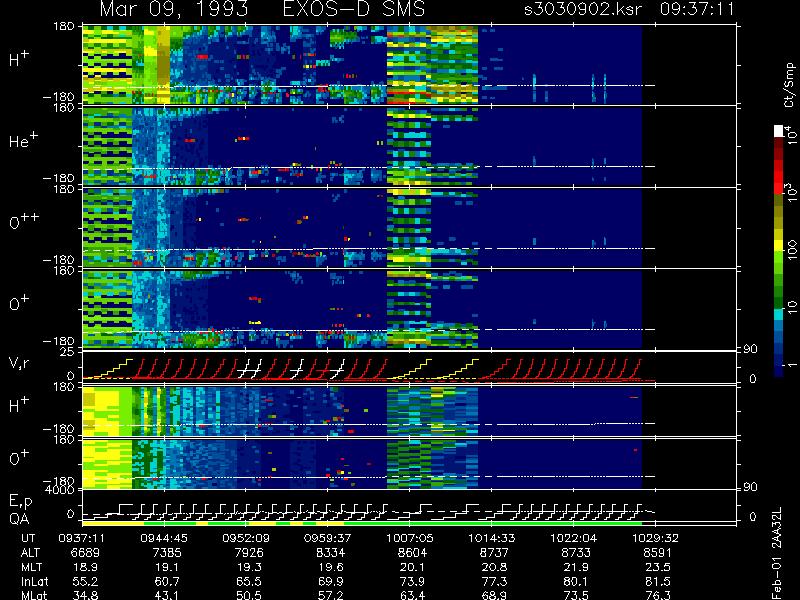Select the MLat value '50.5'
This screenshot has height=600, width=800.
coord(249,595)
